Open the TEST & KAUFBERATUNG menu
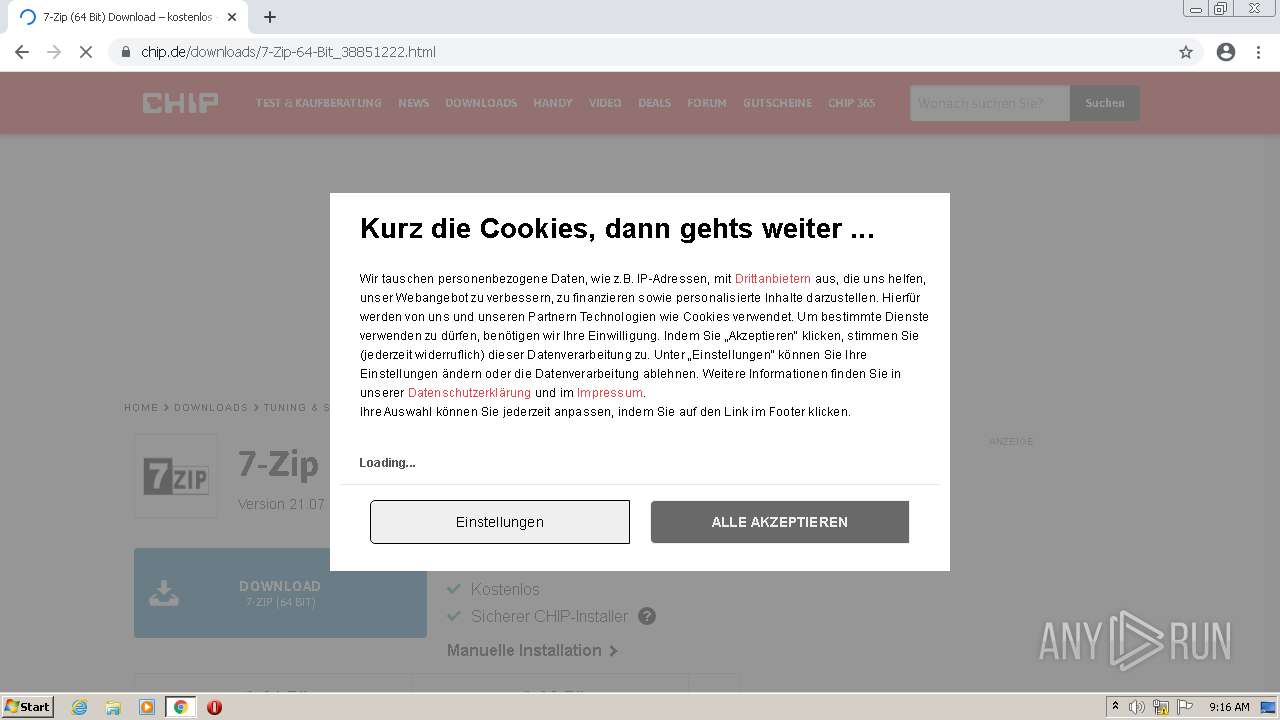The width and height of the screenshot is (1280, 720). 318,103
